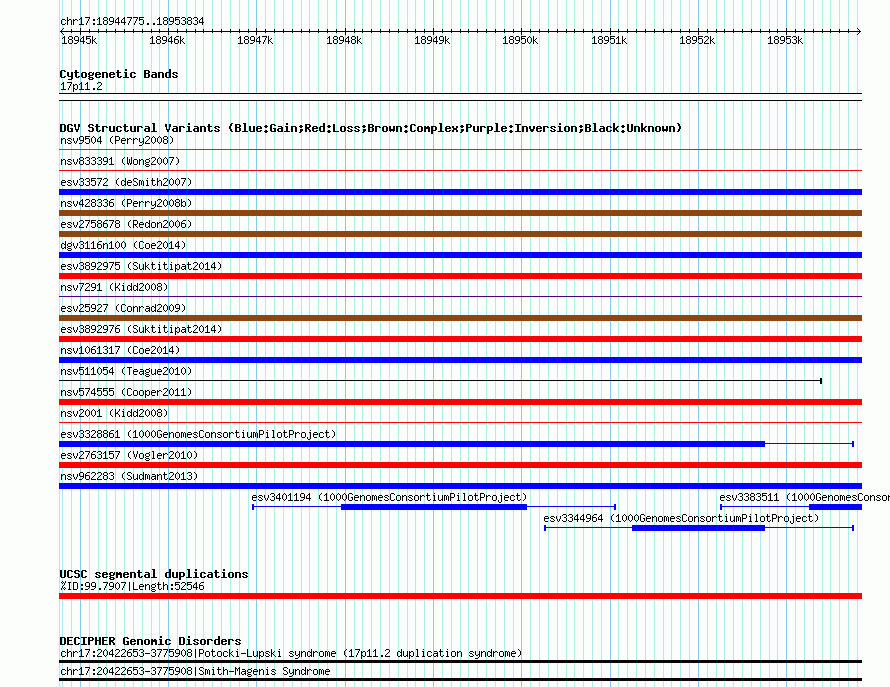Open the DECIPHER Genomic Disorders track title
890x687 pixels.
150,641
